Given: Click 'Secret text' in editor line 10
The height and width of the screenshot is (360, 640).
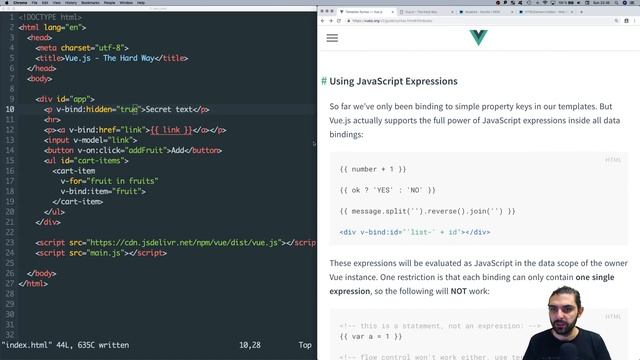Looking at the screenshot, I should pyautogui.click(x=169, y=109).
